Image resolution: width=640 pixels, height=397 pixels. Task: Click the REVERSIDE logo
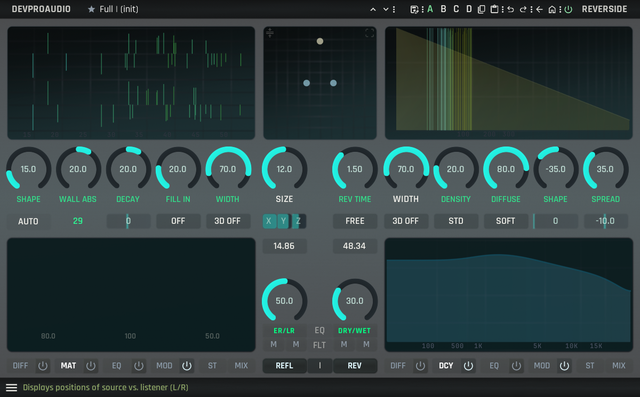[x=604, y=9]
